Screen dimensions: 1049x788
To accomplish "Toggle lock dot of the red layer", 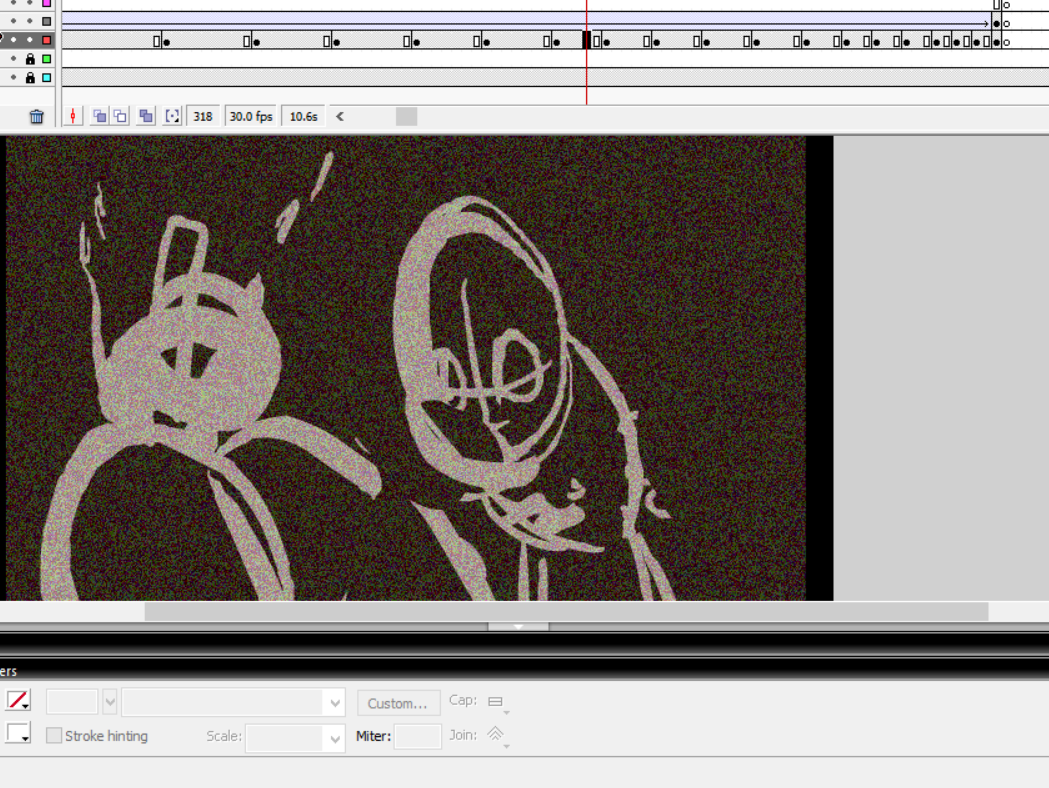I will (30, 40).
